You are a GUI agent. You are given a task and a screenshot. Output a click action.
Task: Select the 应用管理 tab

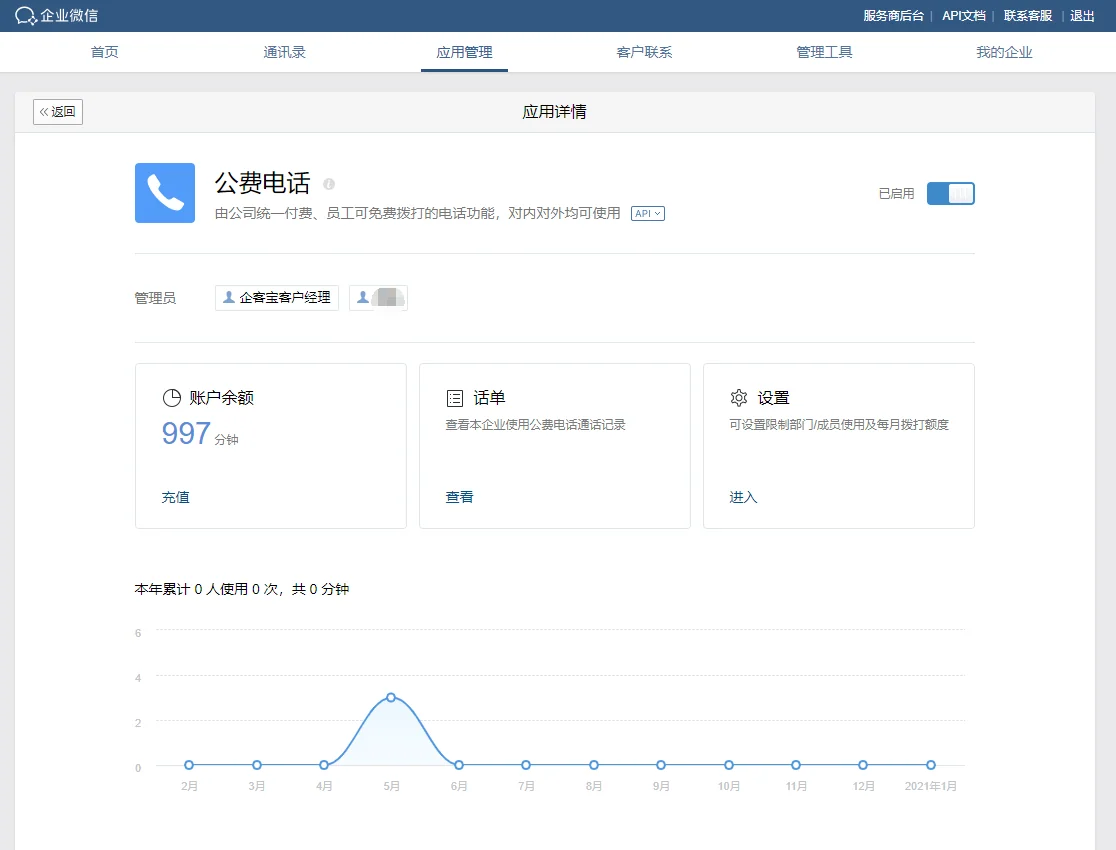(x=464, y=52)
